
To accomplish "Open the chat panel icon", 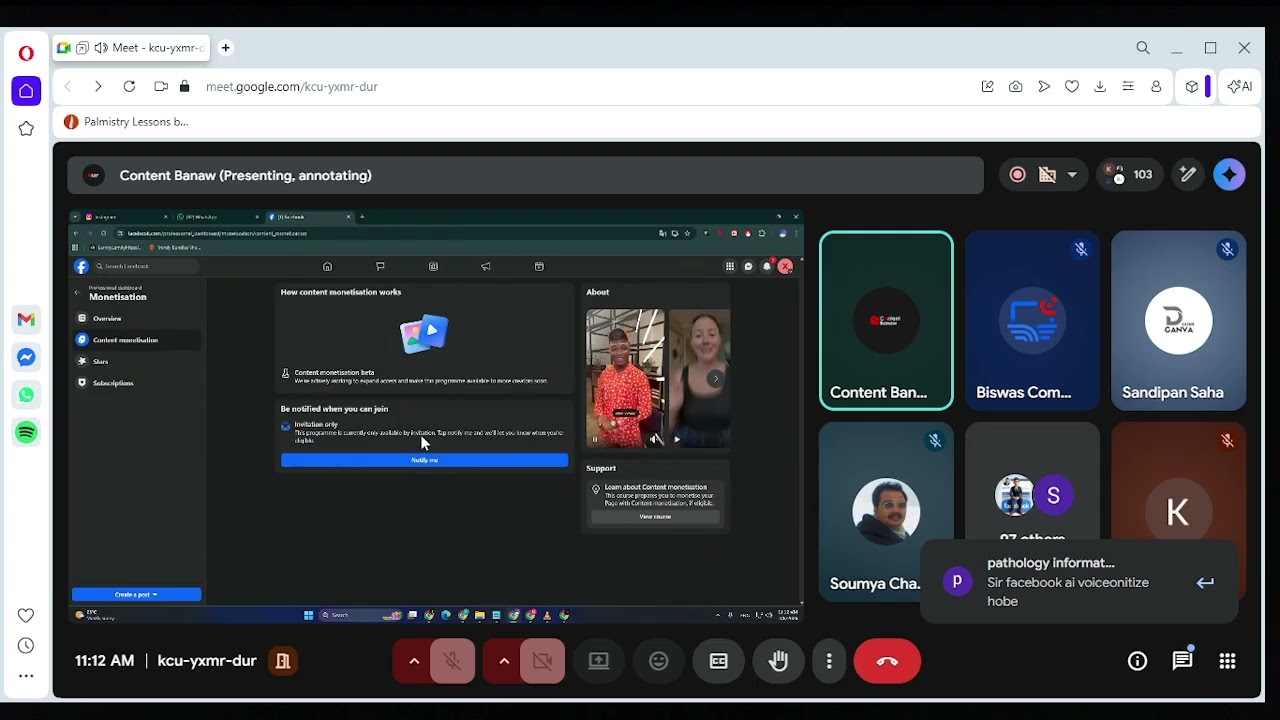I will pos(1182,661).
